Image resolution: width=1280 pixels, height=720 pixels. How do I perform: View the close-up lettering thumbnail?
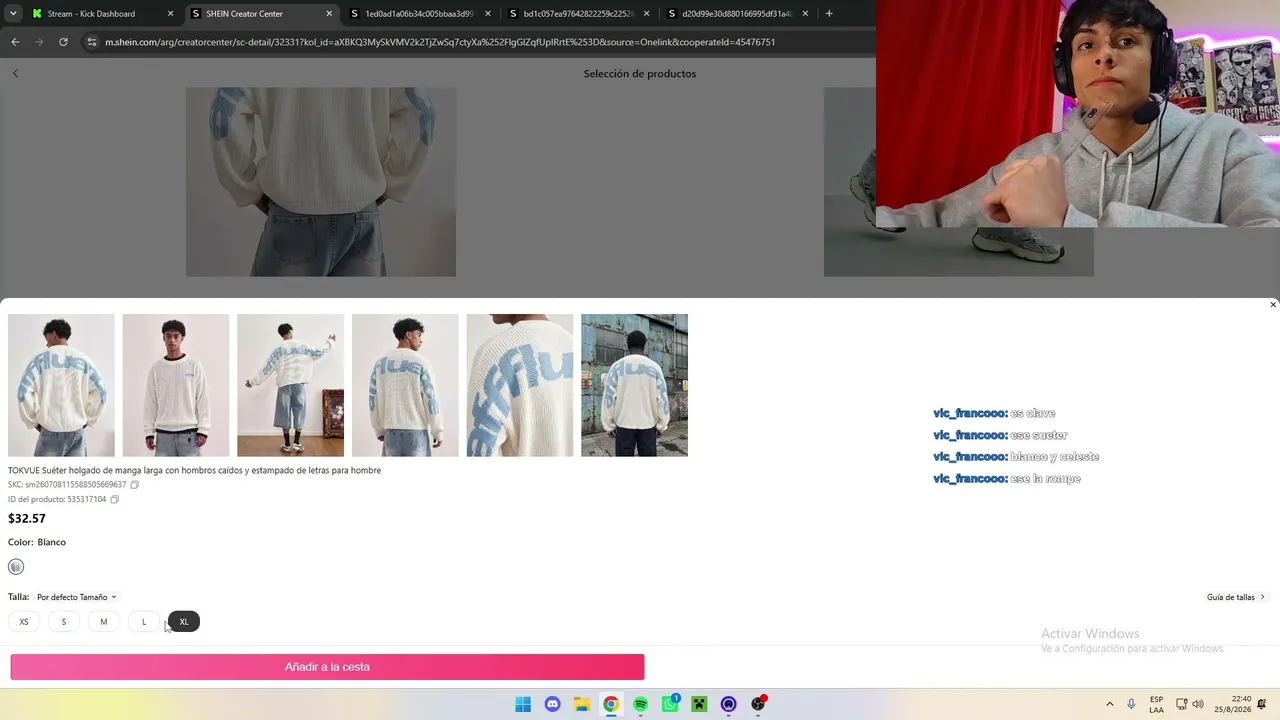[520, 385]
